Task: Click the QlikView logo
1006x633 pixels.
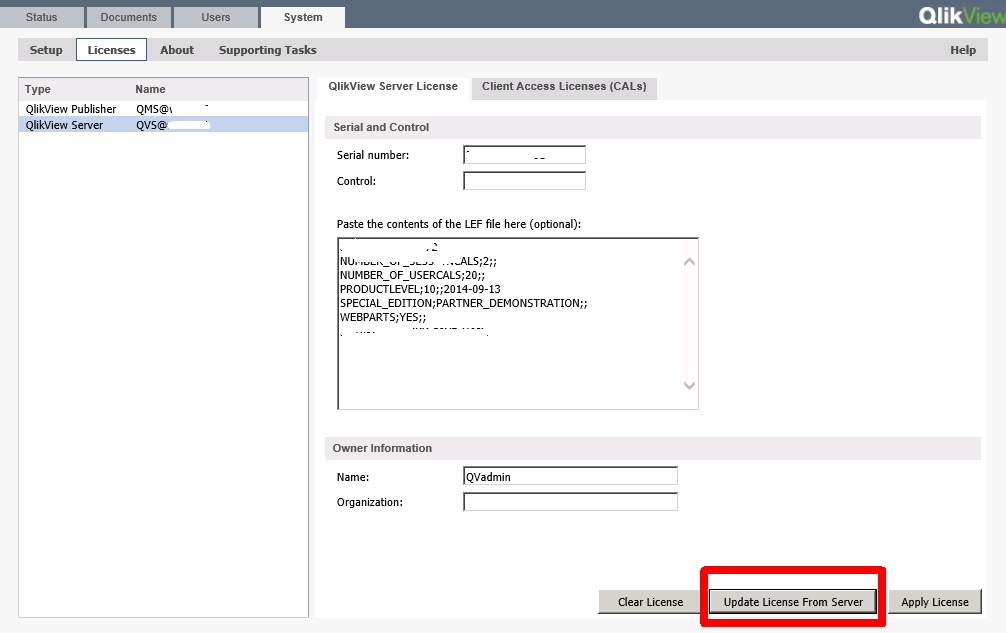Action: [x=962, y=15]
